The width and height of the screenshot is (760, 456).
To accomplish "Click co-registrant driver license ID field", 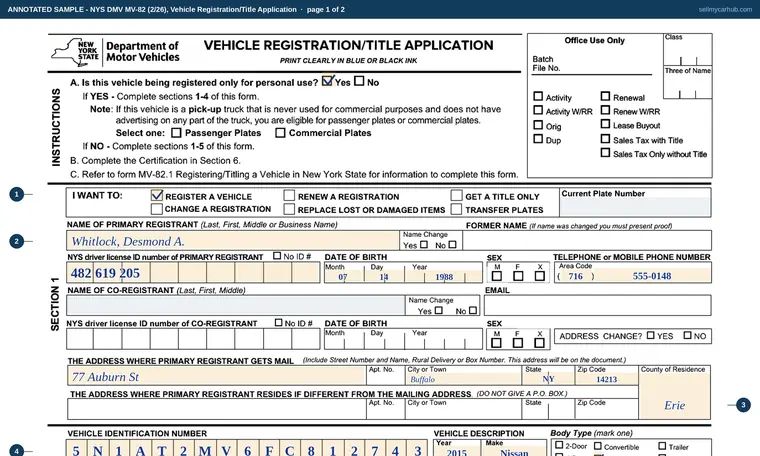I will tap(193, 339).
